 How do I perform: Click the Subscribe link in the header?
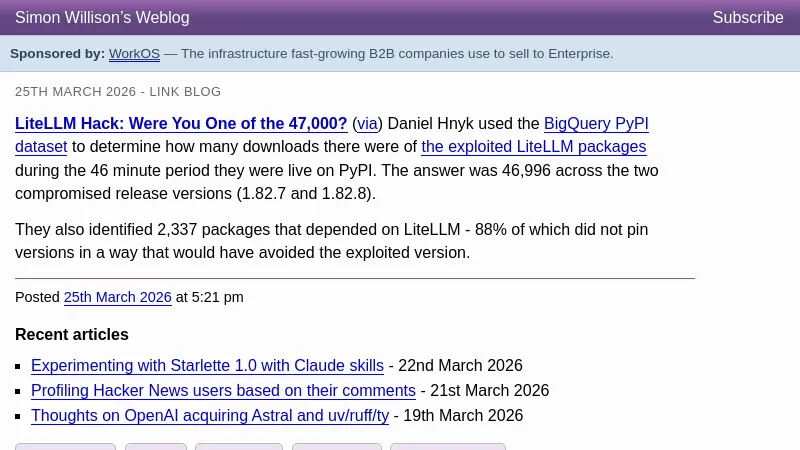(x=748, y=18)
